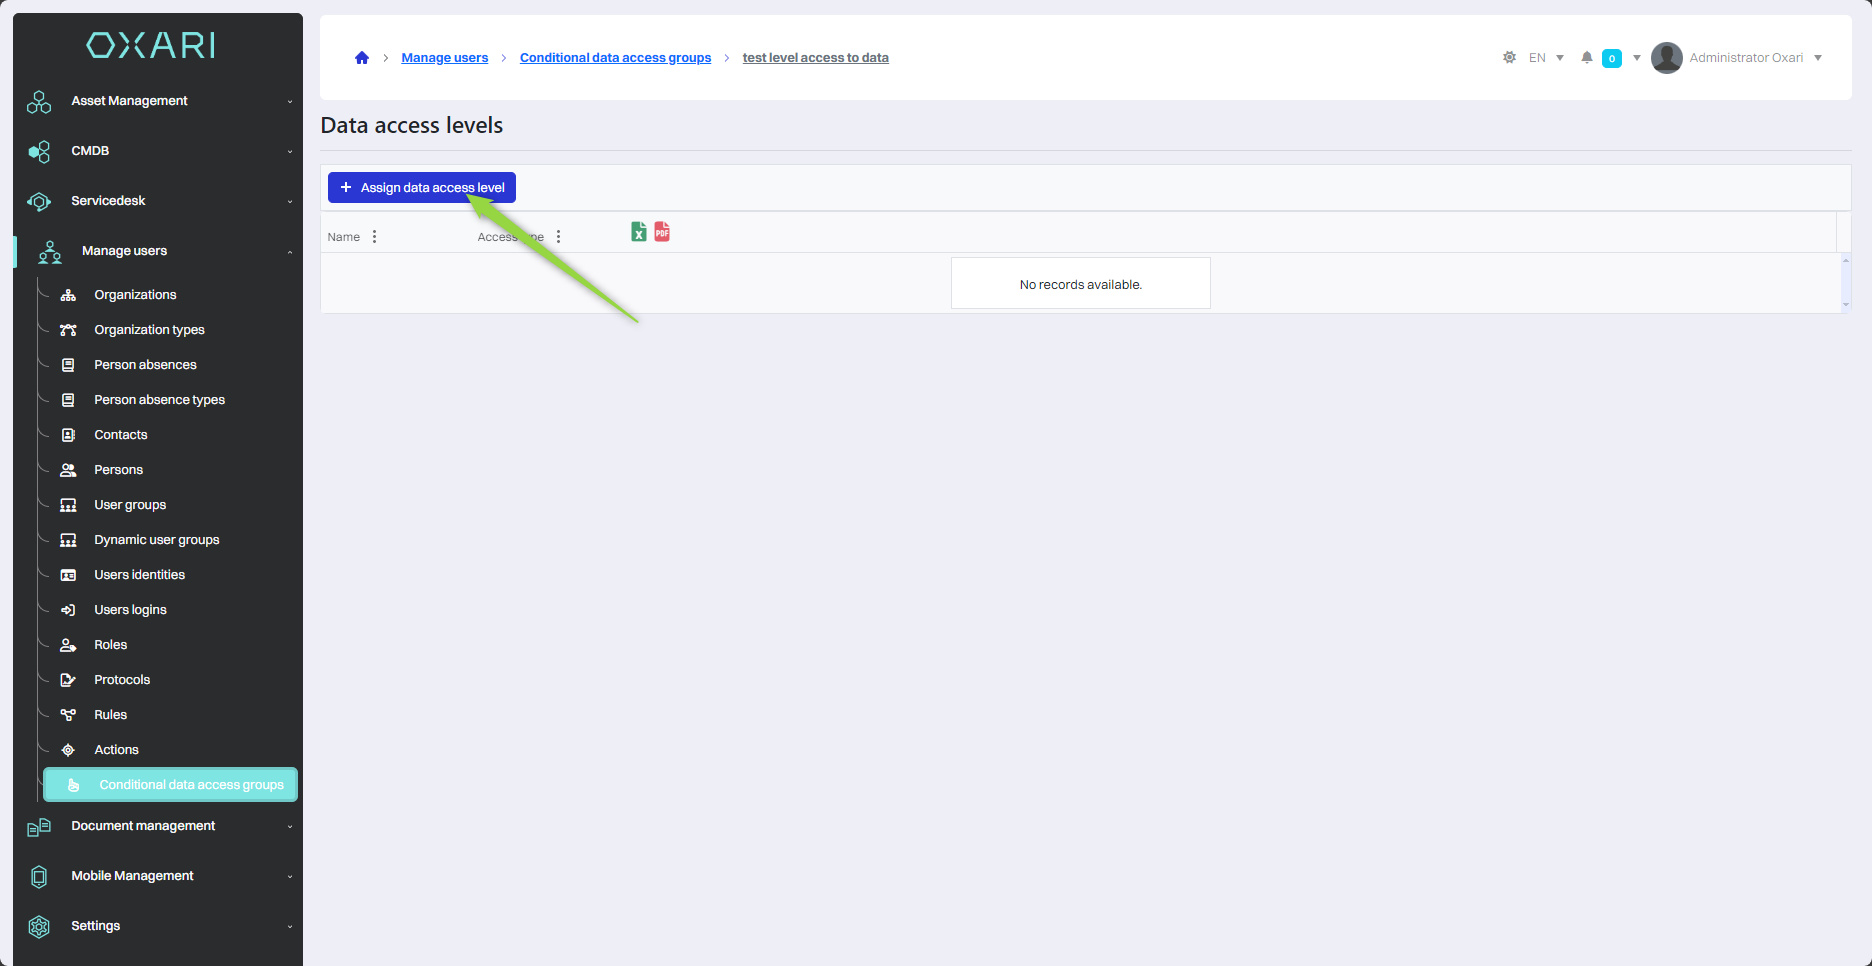Click the table's vertical scrollbar down arrow
This screenshot has width=1872, height=966.
[x=1845, y=305]
